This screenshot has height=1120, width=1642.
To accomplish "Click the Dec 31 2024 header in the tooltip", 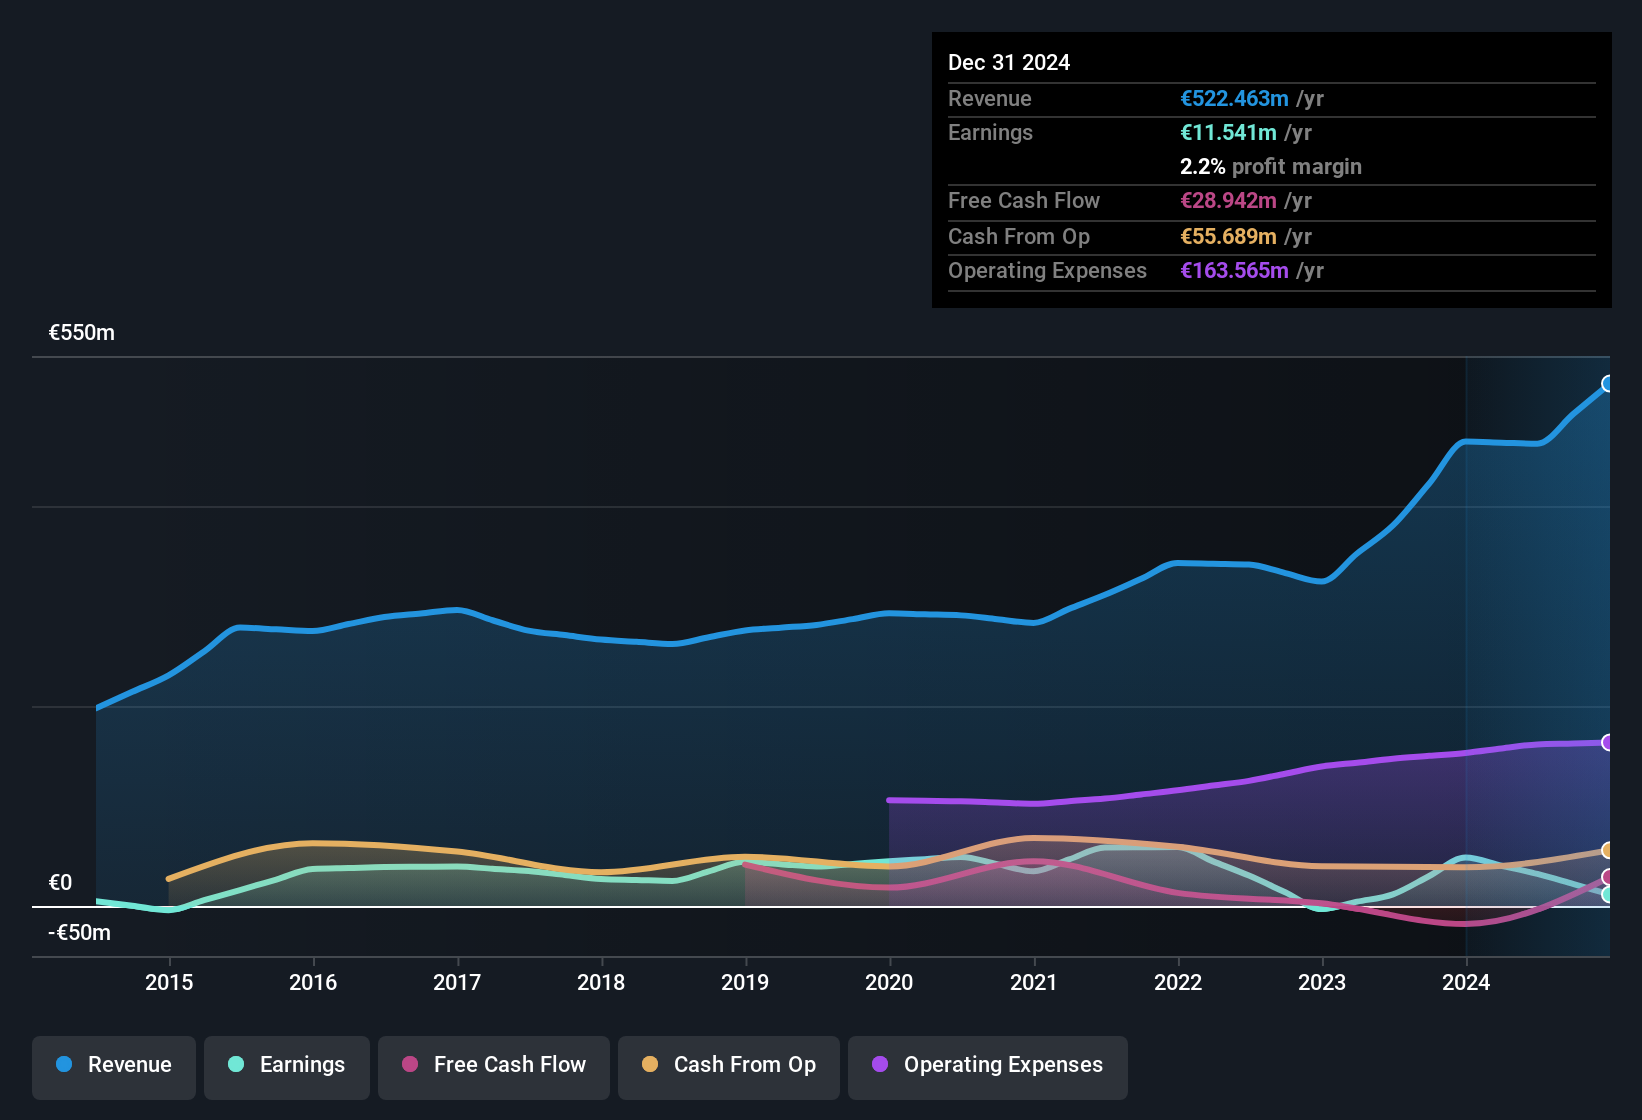I will tap(1009, 62).
